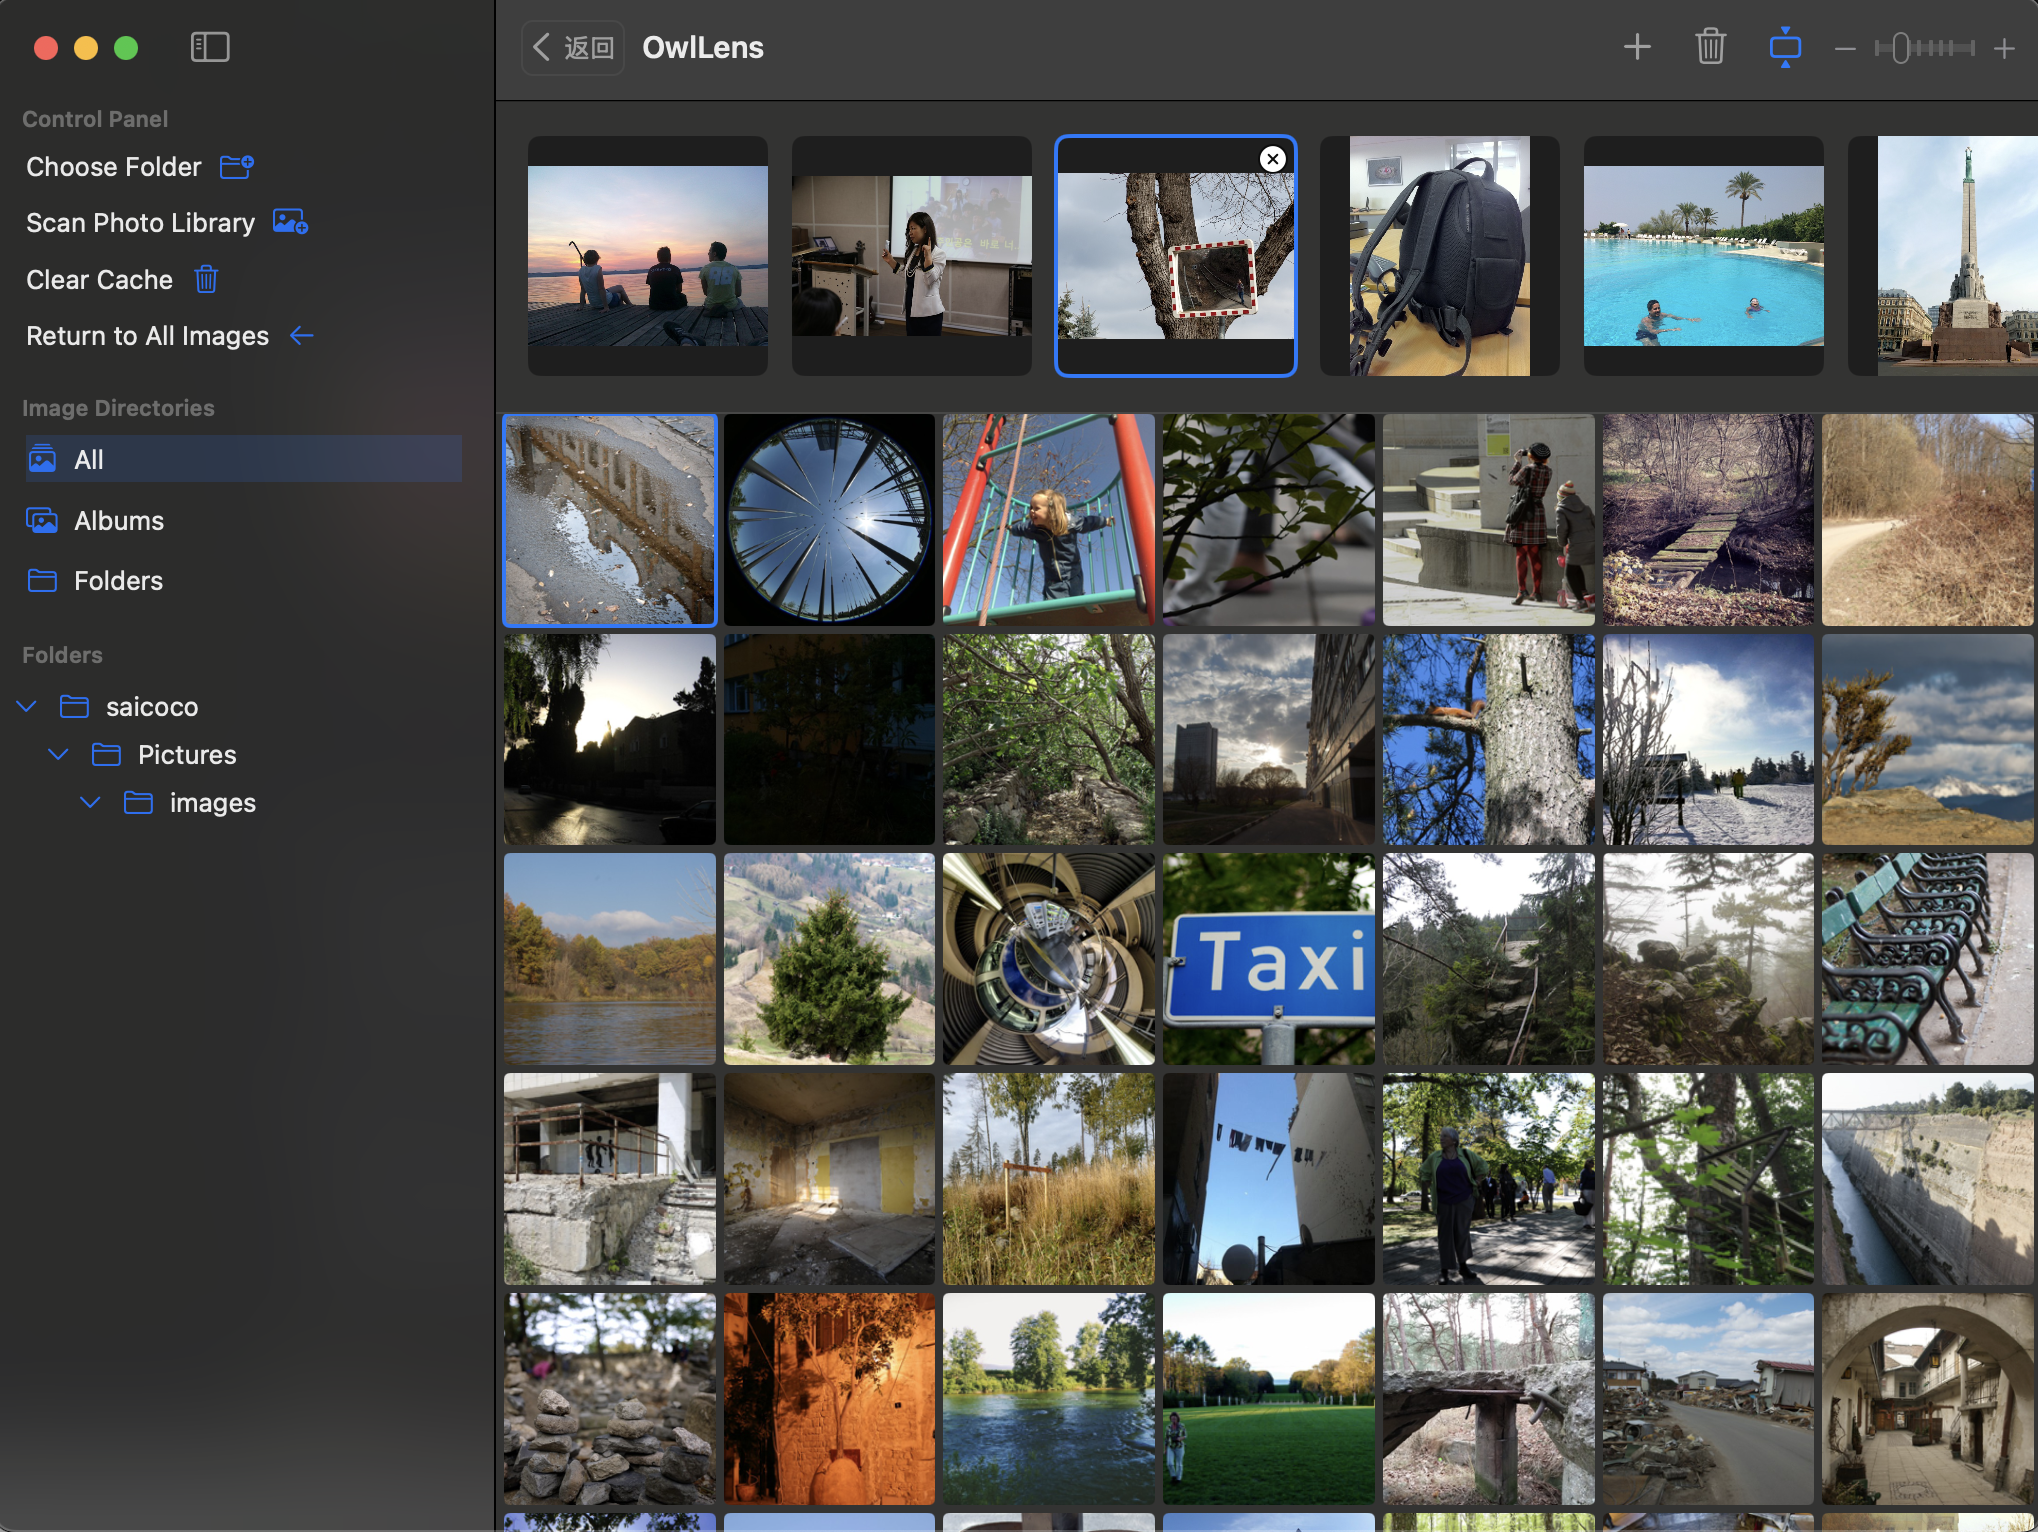Image resolution: width=2038 pixels, height=1532 pixels.
Task: Click the Albums photo-stack icon
Action: [x=42, y=520]
